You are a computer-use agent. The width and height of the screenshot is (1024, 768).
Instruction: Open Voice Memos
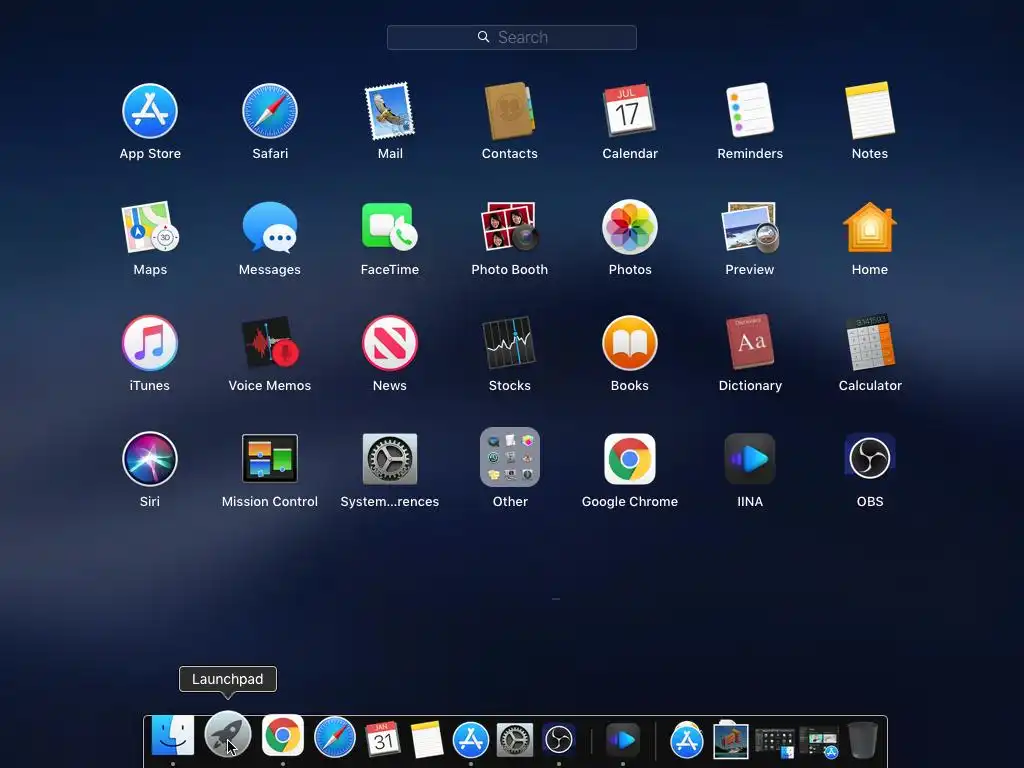pos(270,342)
